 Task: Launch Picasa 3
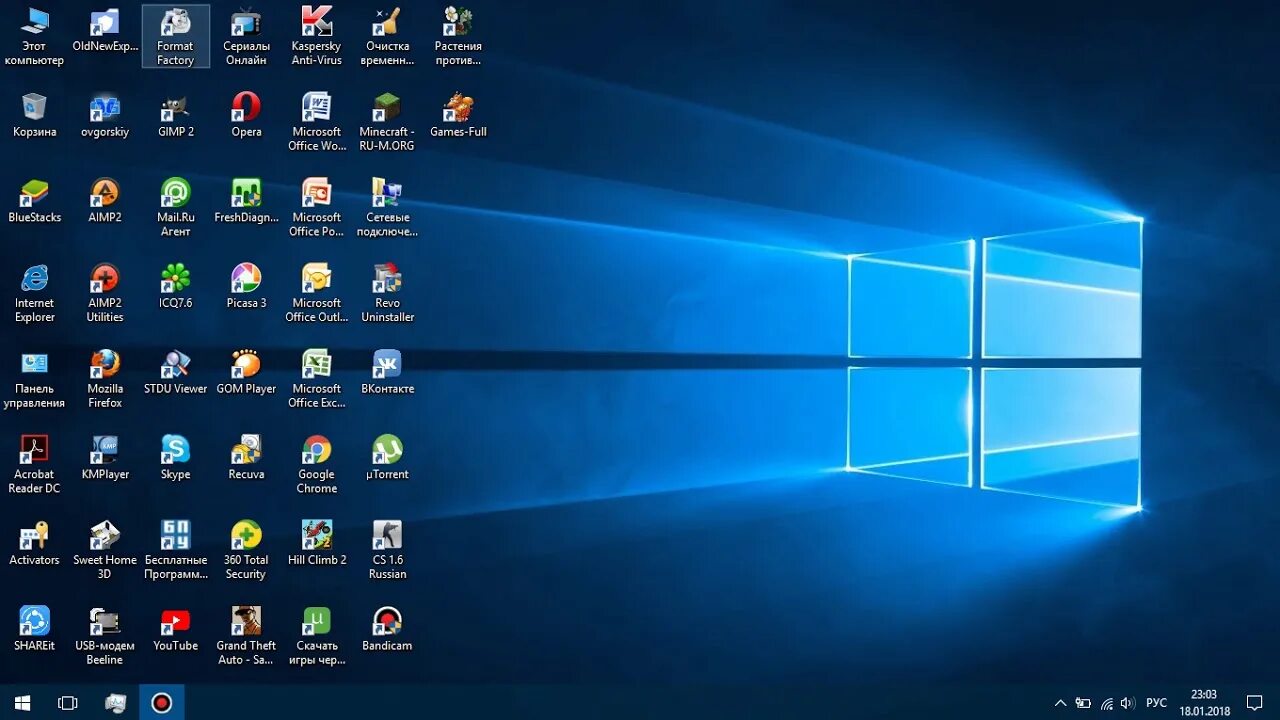(246, 281)
